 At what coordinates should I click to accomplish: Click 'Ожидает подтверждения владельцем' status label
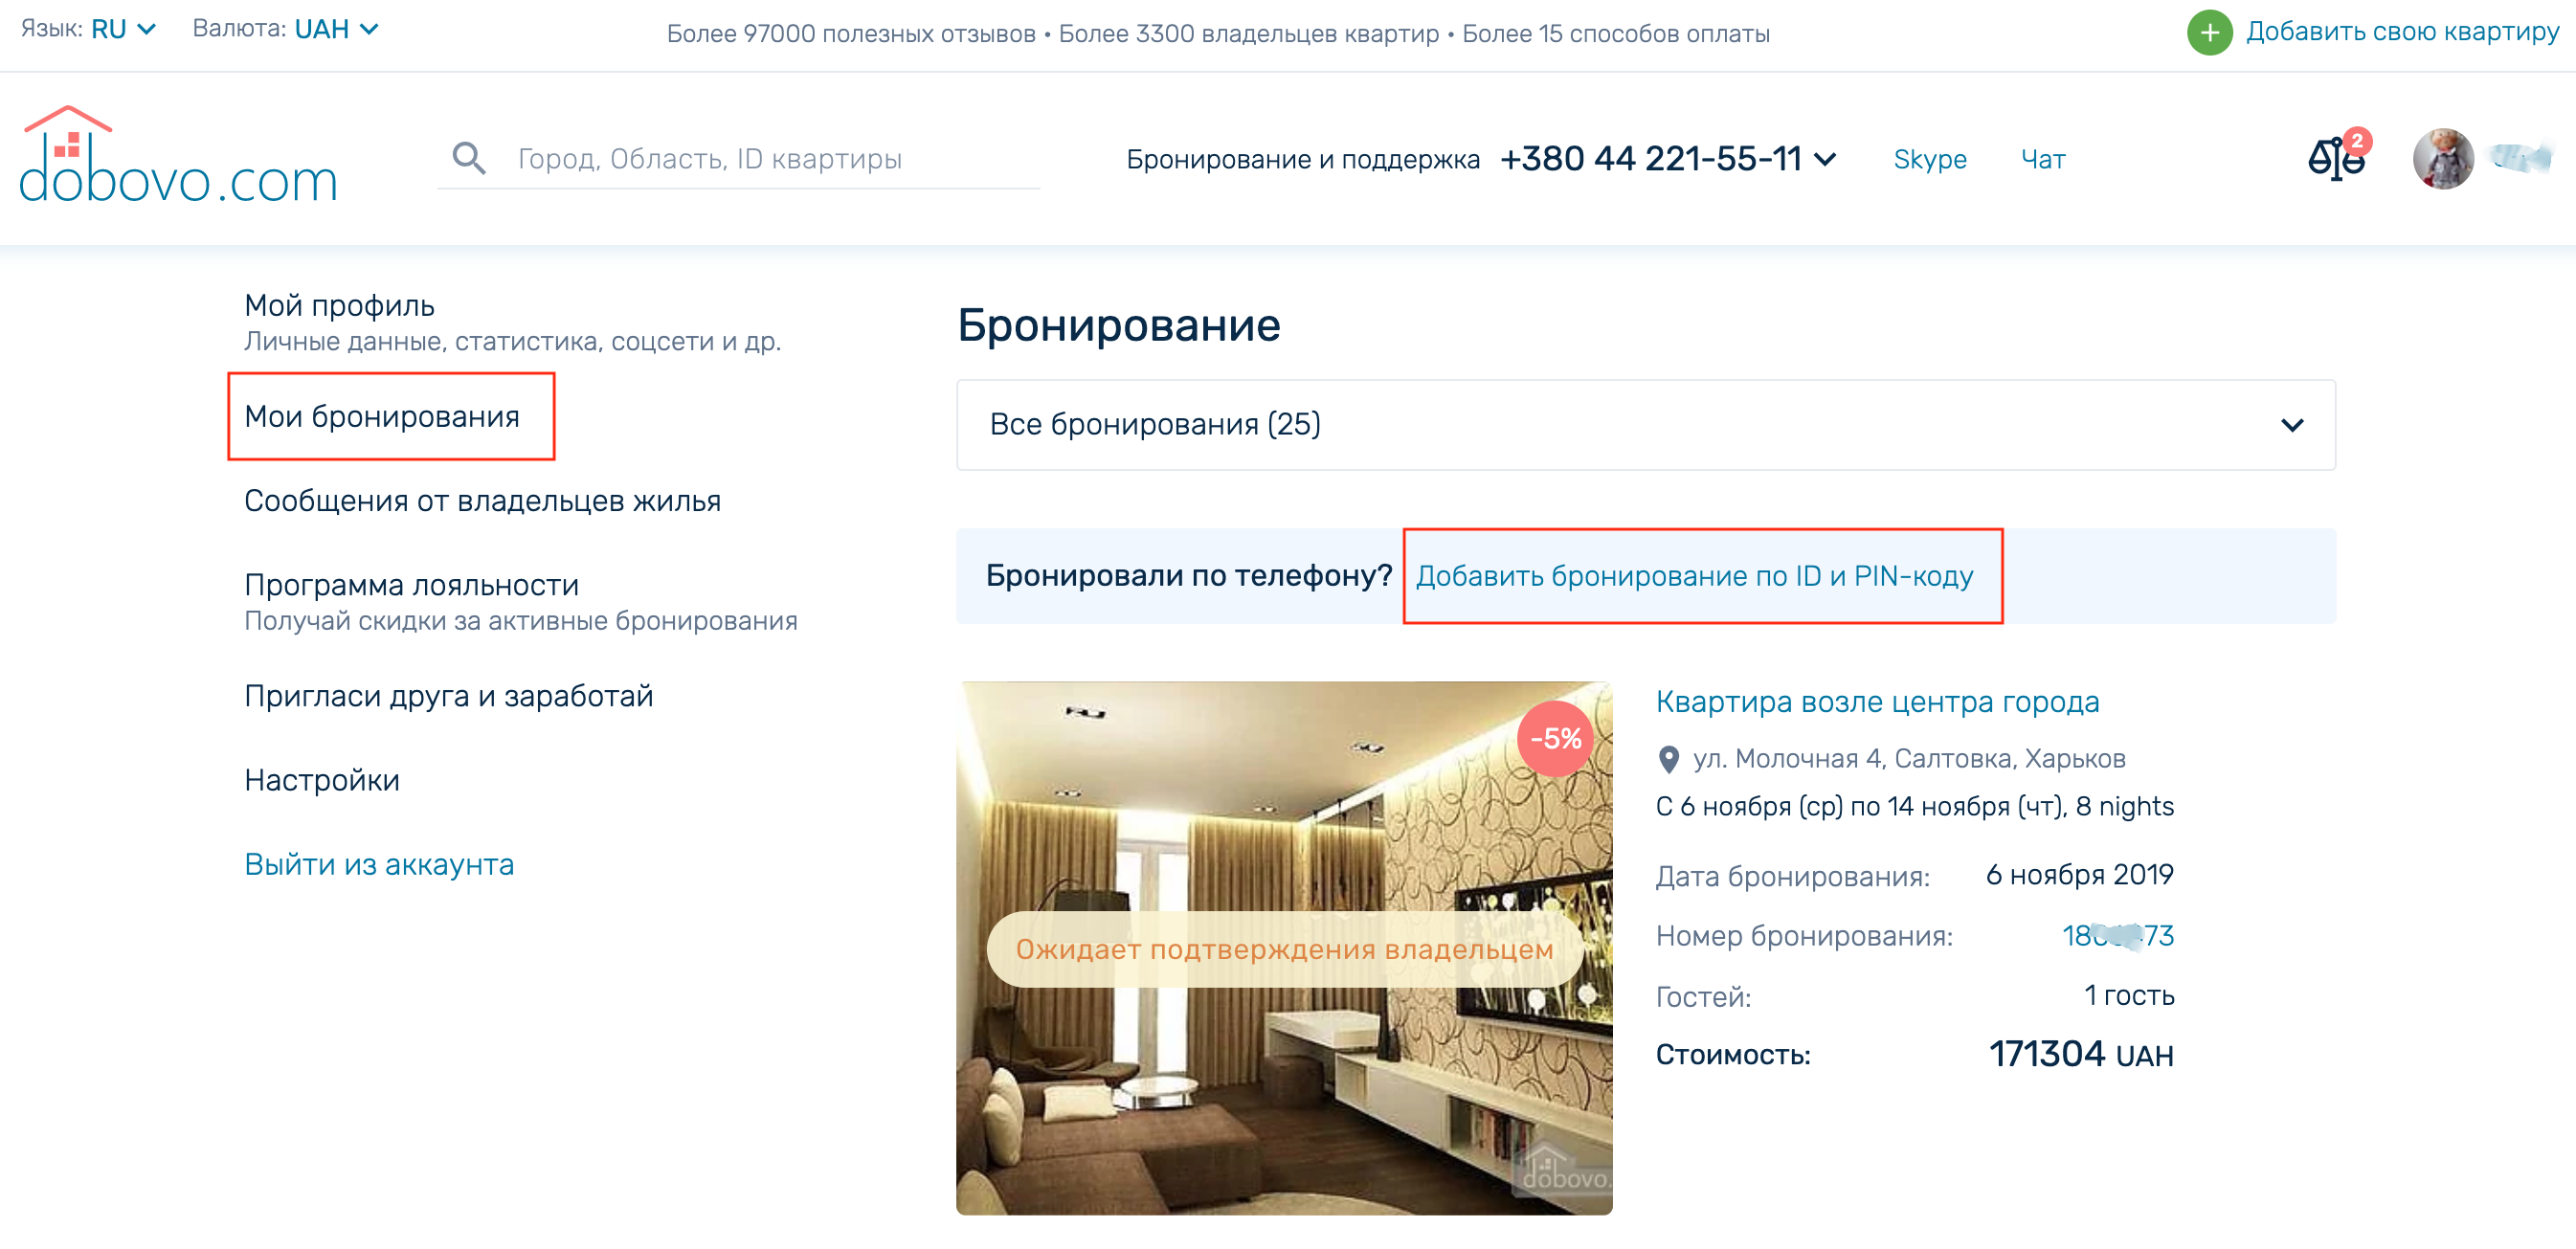point(1284,949)
